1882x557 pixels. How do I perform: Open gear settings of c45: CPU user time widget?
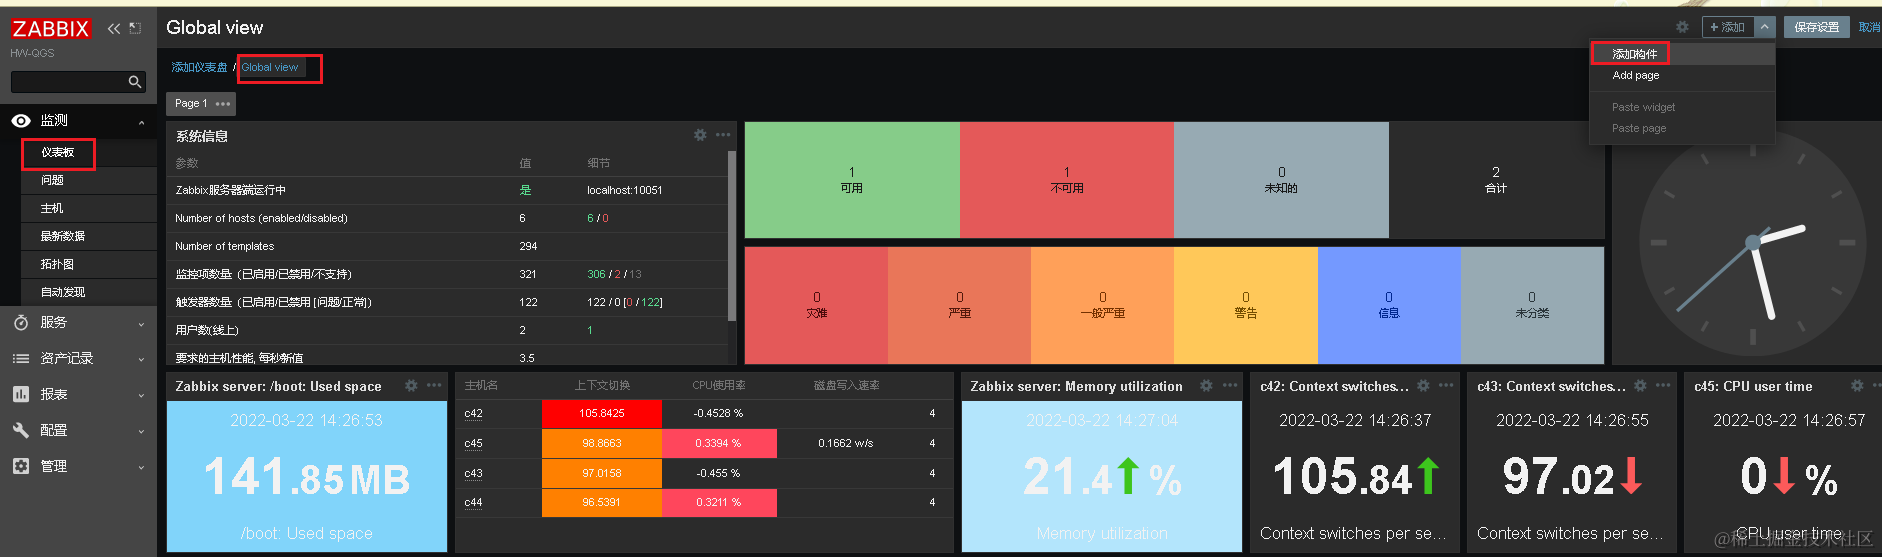pyautogui.click(x=1857, y=385)
